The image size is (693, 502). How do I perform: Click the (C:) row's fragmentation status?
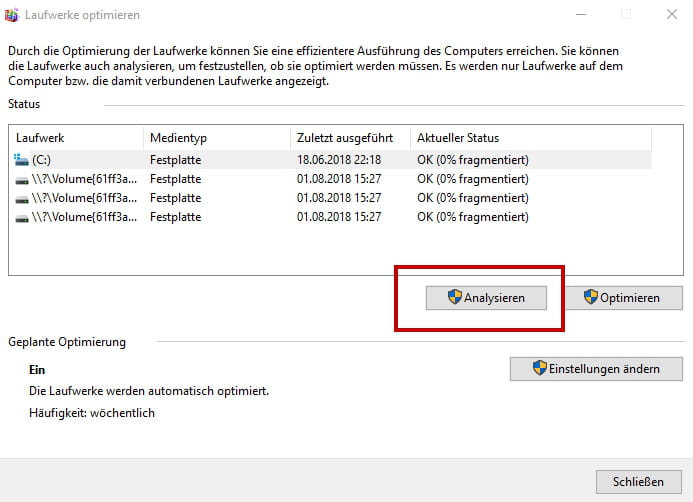(472, 160)
